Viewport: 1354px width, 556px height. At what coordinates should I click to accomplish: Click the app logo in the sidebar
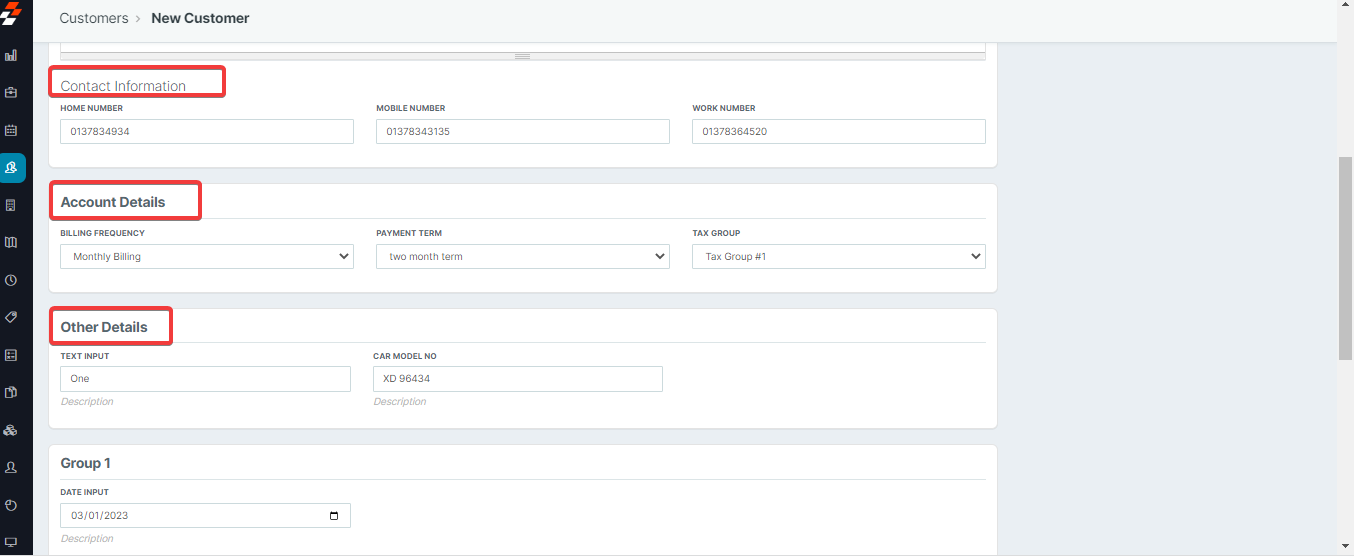tap(11, 17)
